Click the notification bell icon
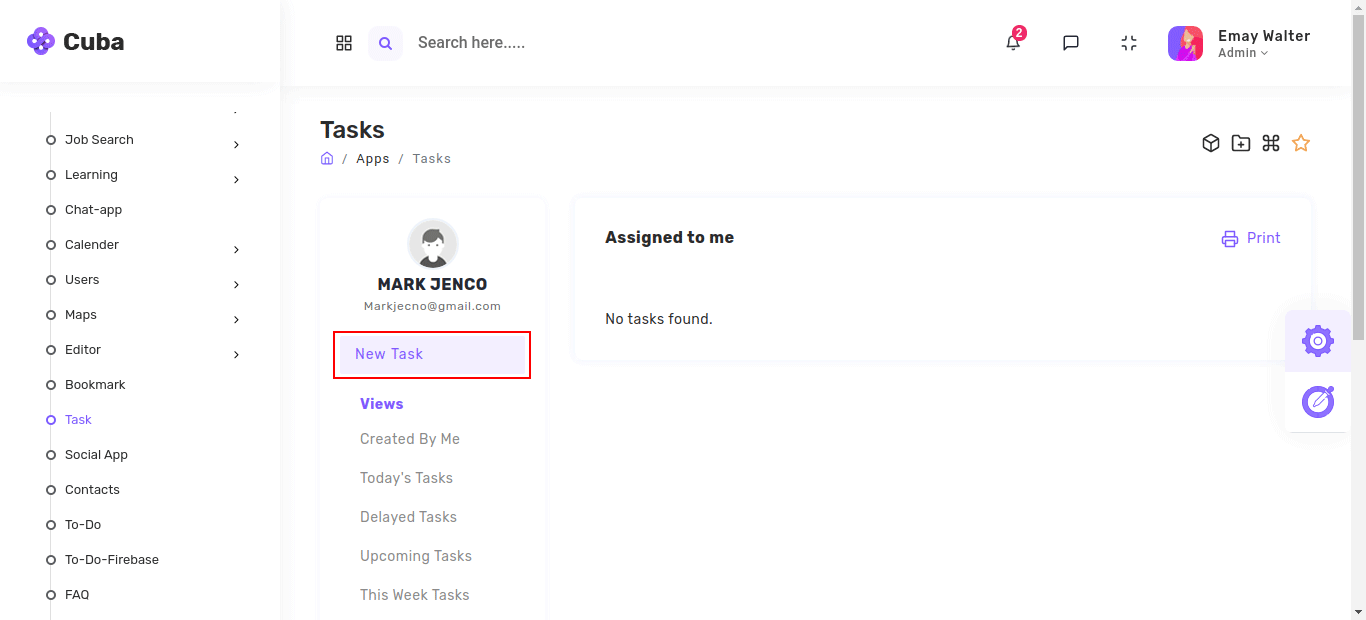 [x=1013, y=43]
